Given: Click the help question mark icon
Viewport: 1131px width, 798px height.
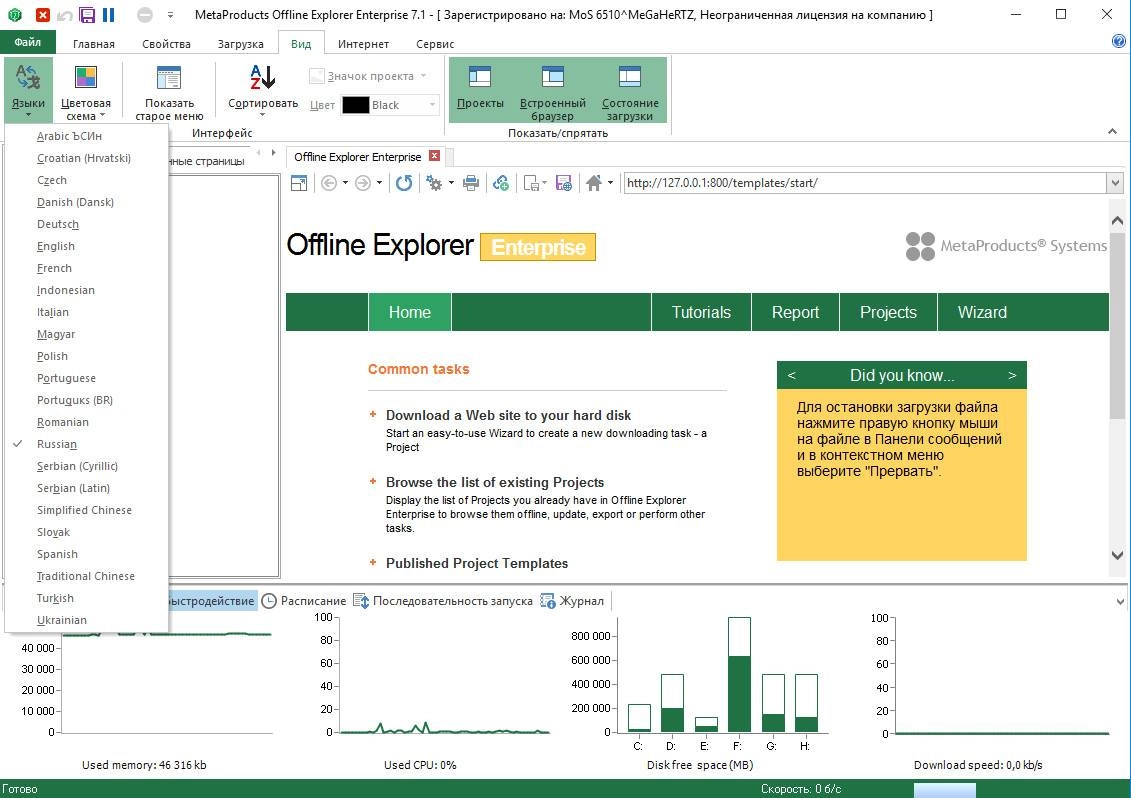Looking at the screenshot, I should click(1119, 41).
